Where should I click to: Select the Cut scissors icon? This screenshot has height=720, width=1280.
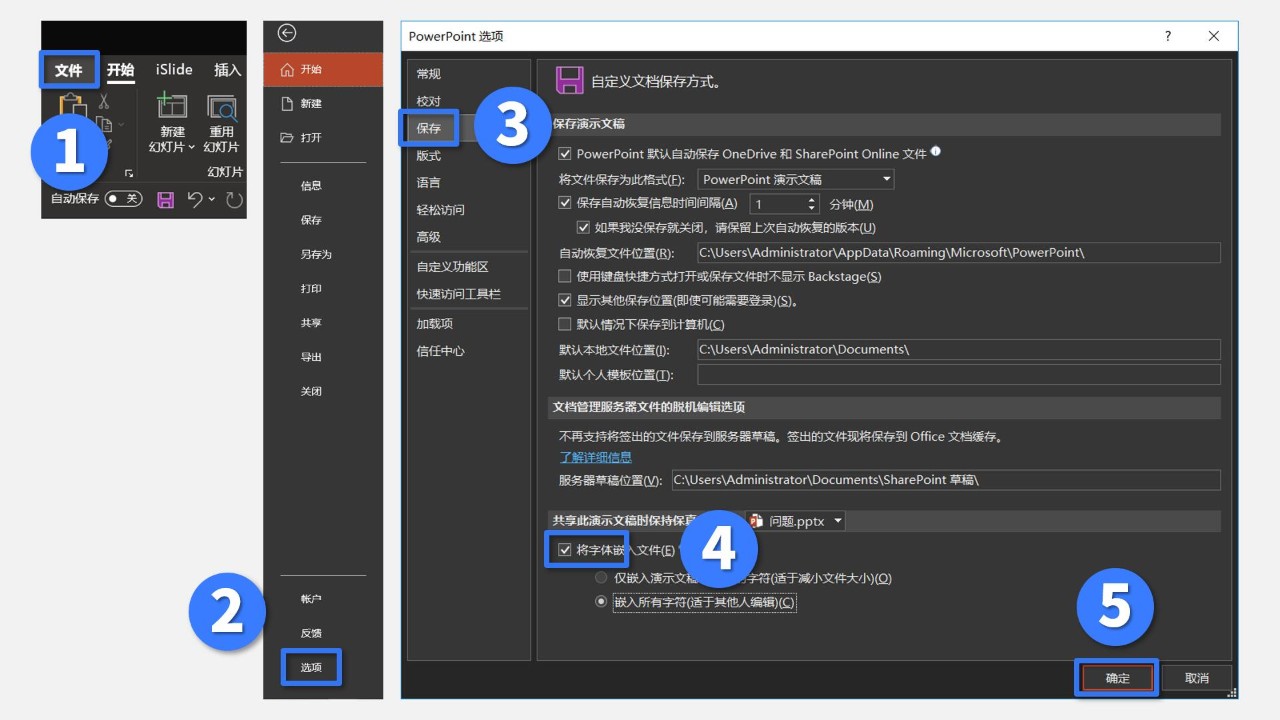pos(102,102)
